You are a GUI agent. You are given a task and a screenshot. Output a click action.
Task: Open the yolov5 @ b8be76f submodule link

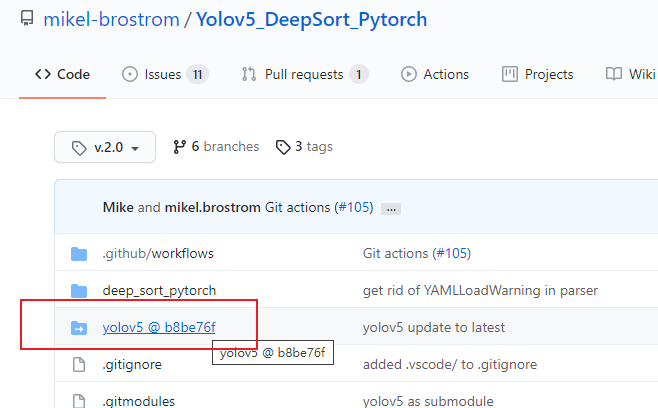point(159,328)
